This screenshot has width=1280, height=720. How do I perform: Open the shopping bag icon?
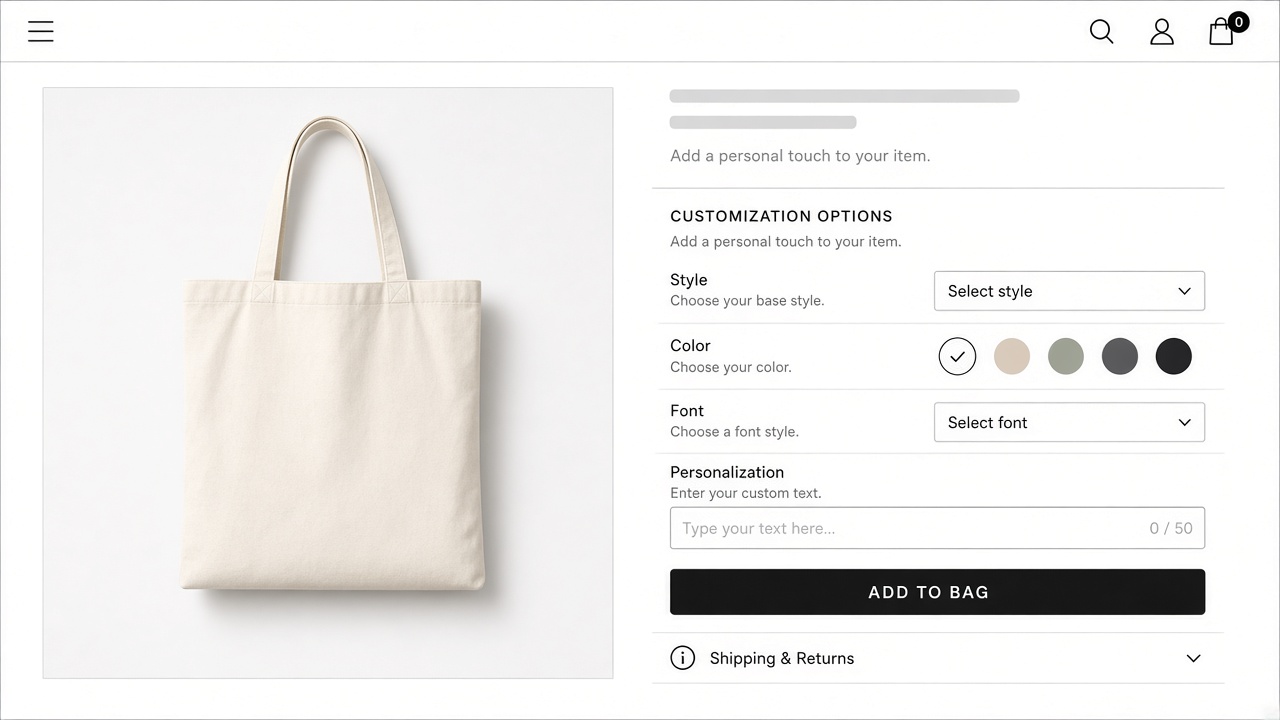(x=1221, y=33)
